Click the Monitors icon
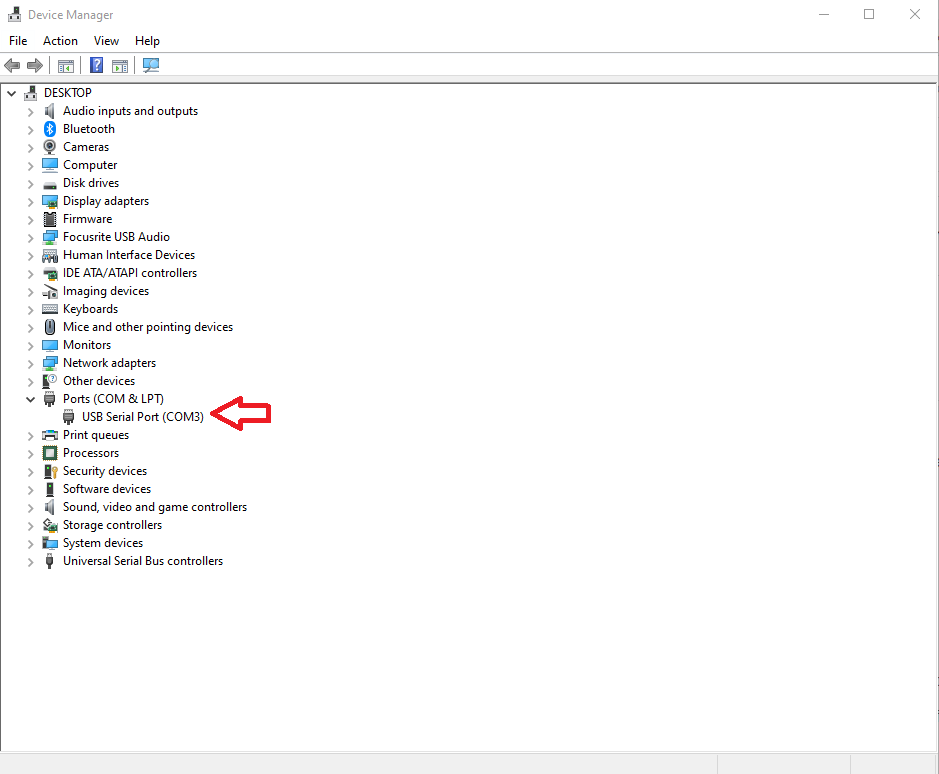The height and width of the screenshot is (774, 939). tap(50, 345)
